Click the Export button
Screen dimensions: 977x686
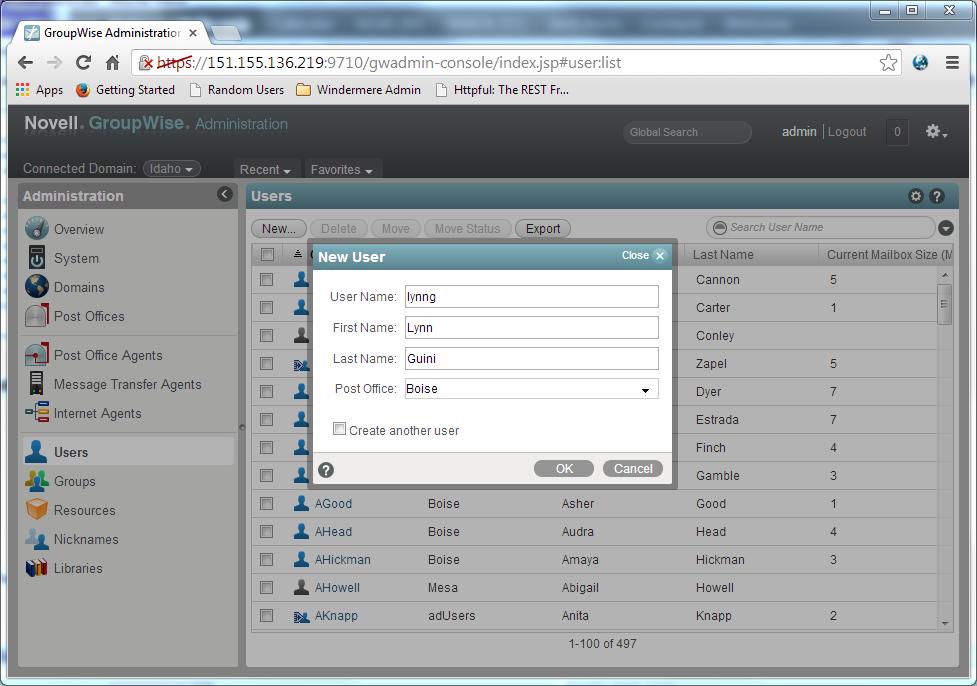tap(543, 229)
